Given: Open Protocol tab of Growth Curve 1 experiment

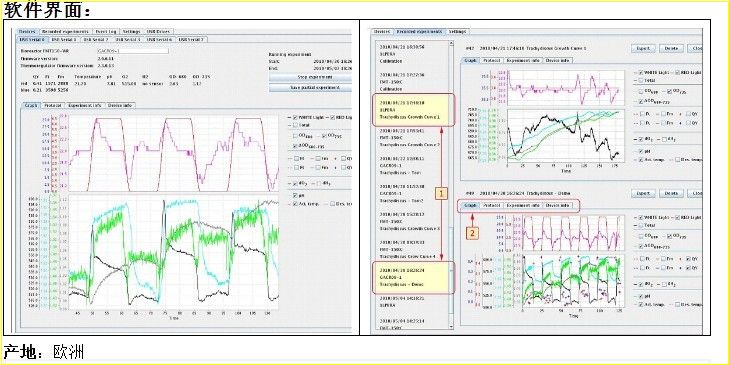Looking at the screenshot, I should pyautogui.click(x=491, y=60).
